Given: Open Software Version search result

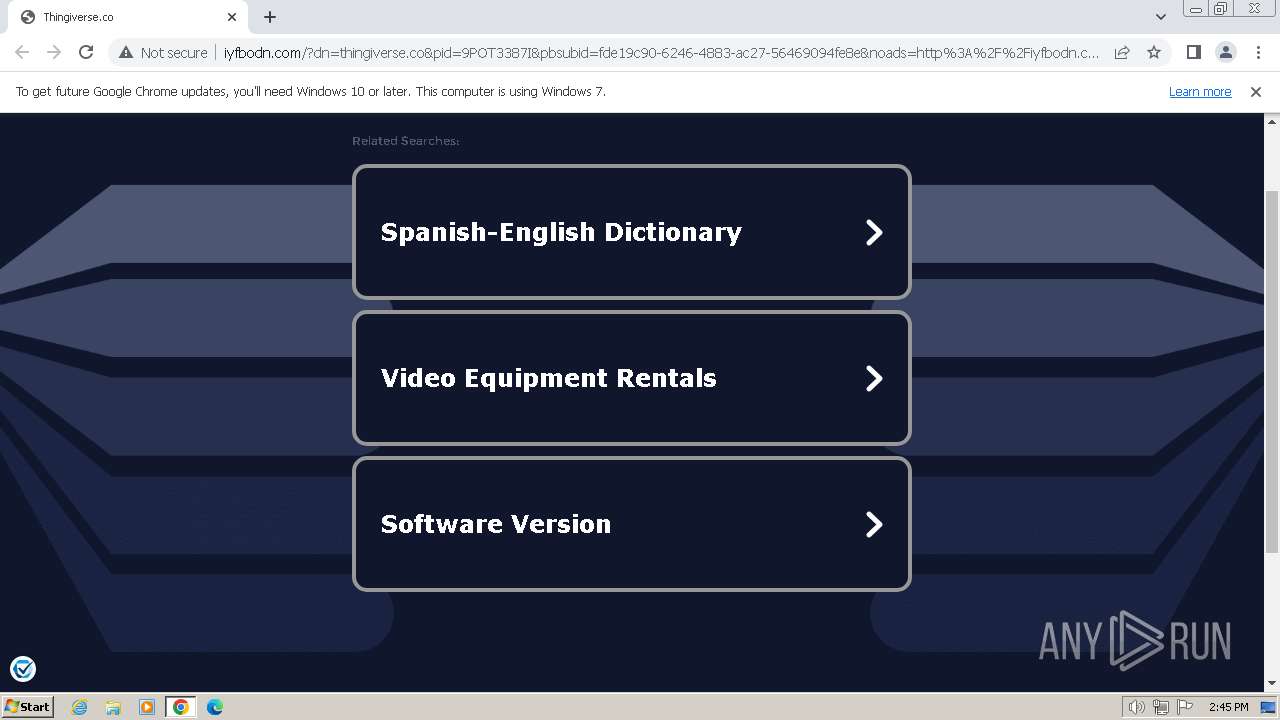Looking at the screenshot, I should pos(632,524).
